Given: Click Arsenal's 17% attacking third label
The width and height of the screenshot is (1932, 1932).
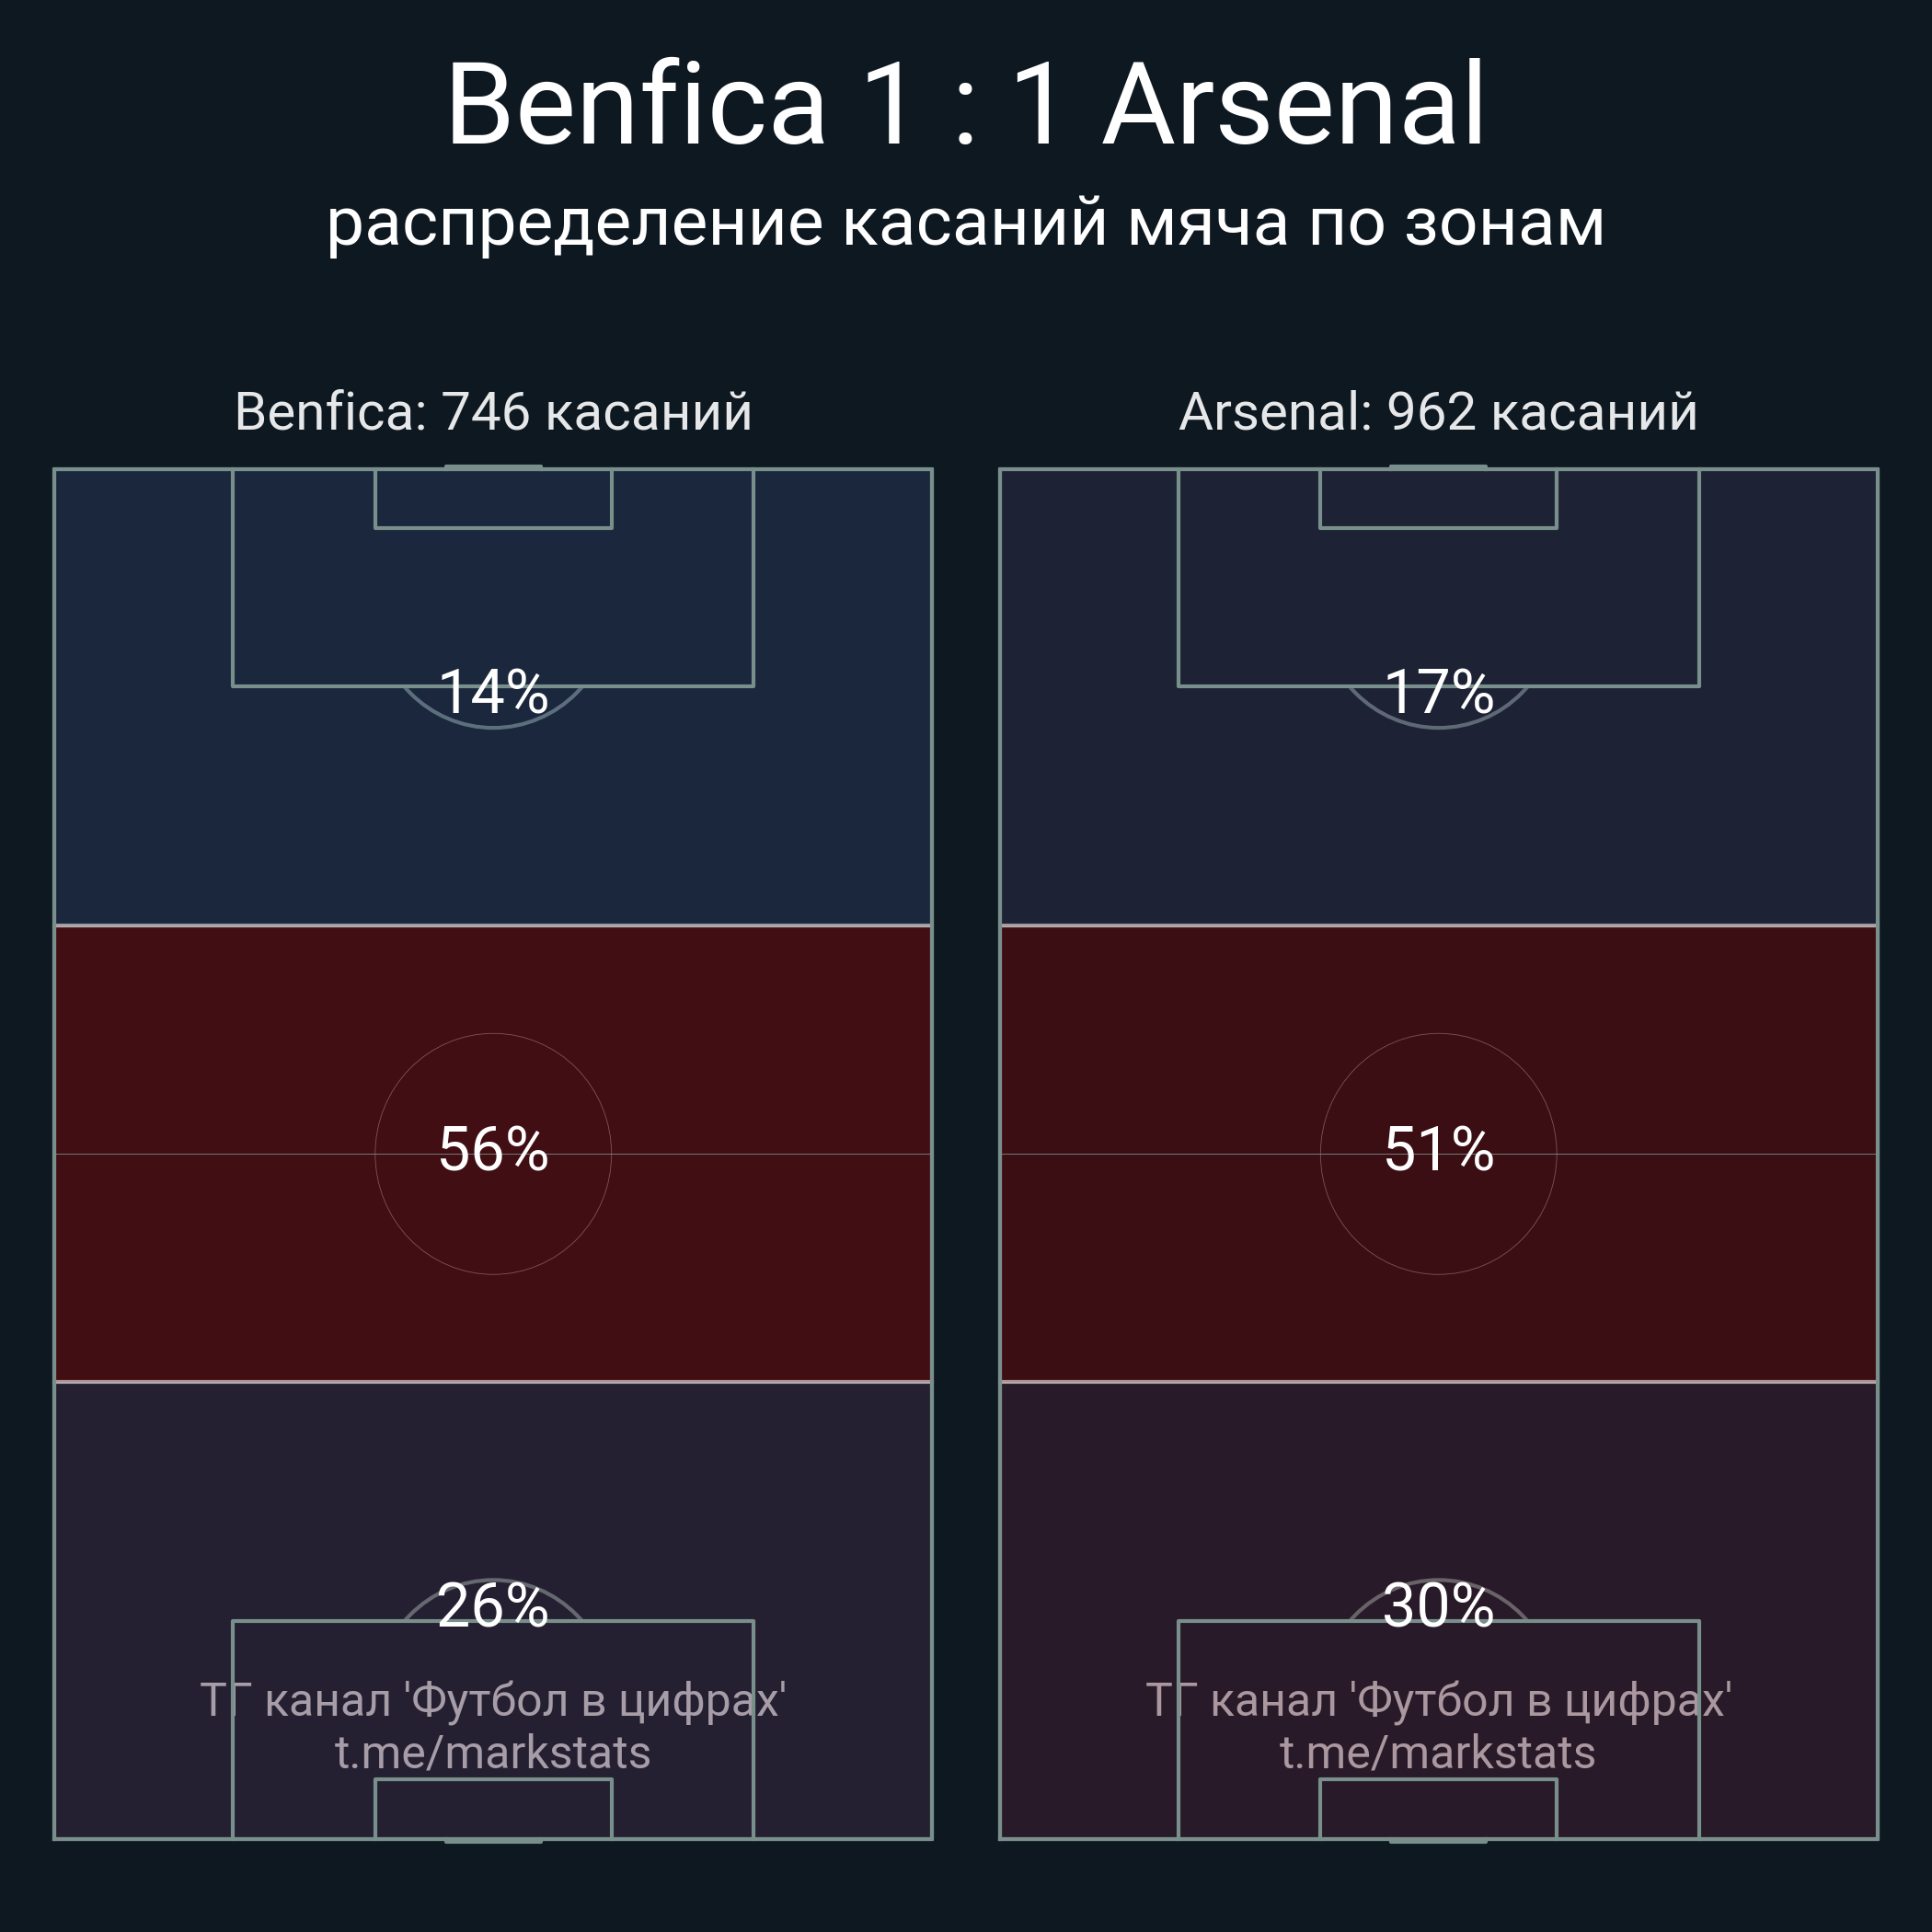Looking at the screenshot, I should (1438, 692).
